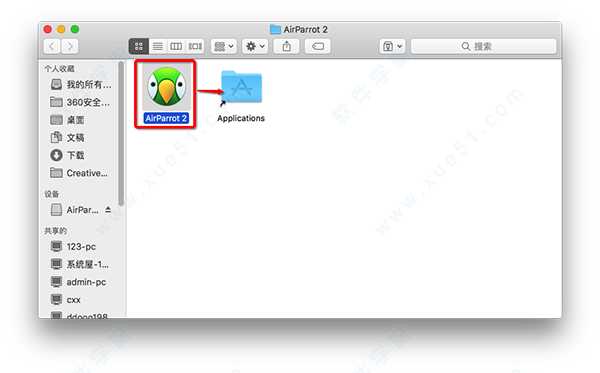Open the device dropdown beside the search field

point(392,46)
